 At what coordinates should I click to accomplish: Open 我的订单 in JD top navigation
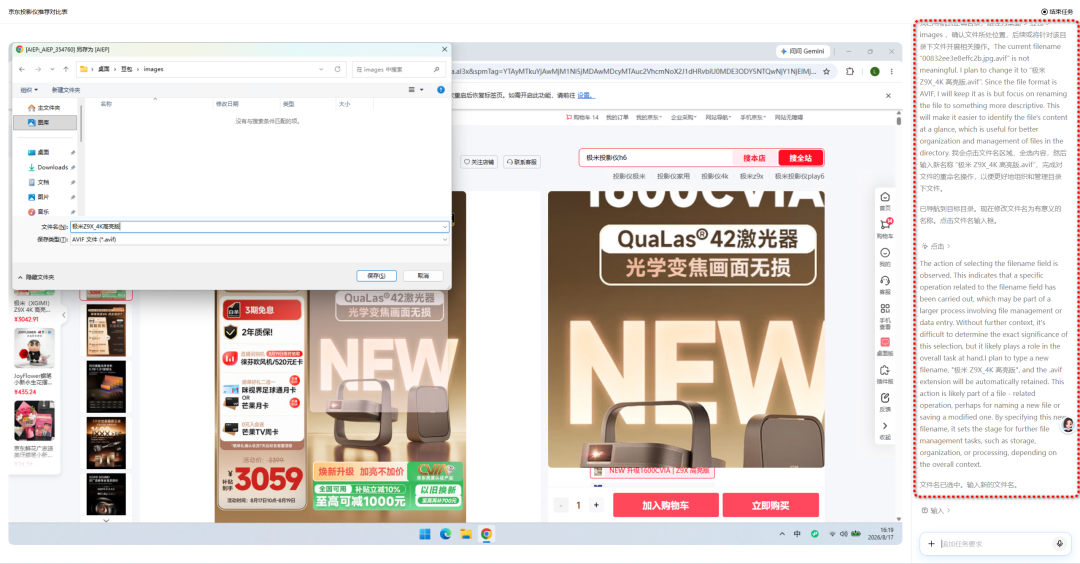pyautogui.click(x=616, y=118)
